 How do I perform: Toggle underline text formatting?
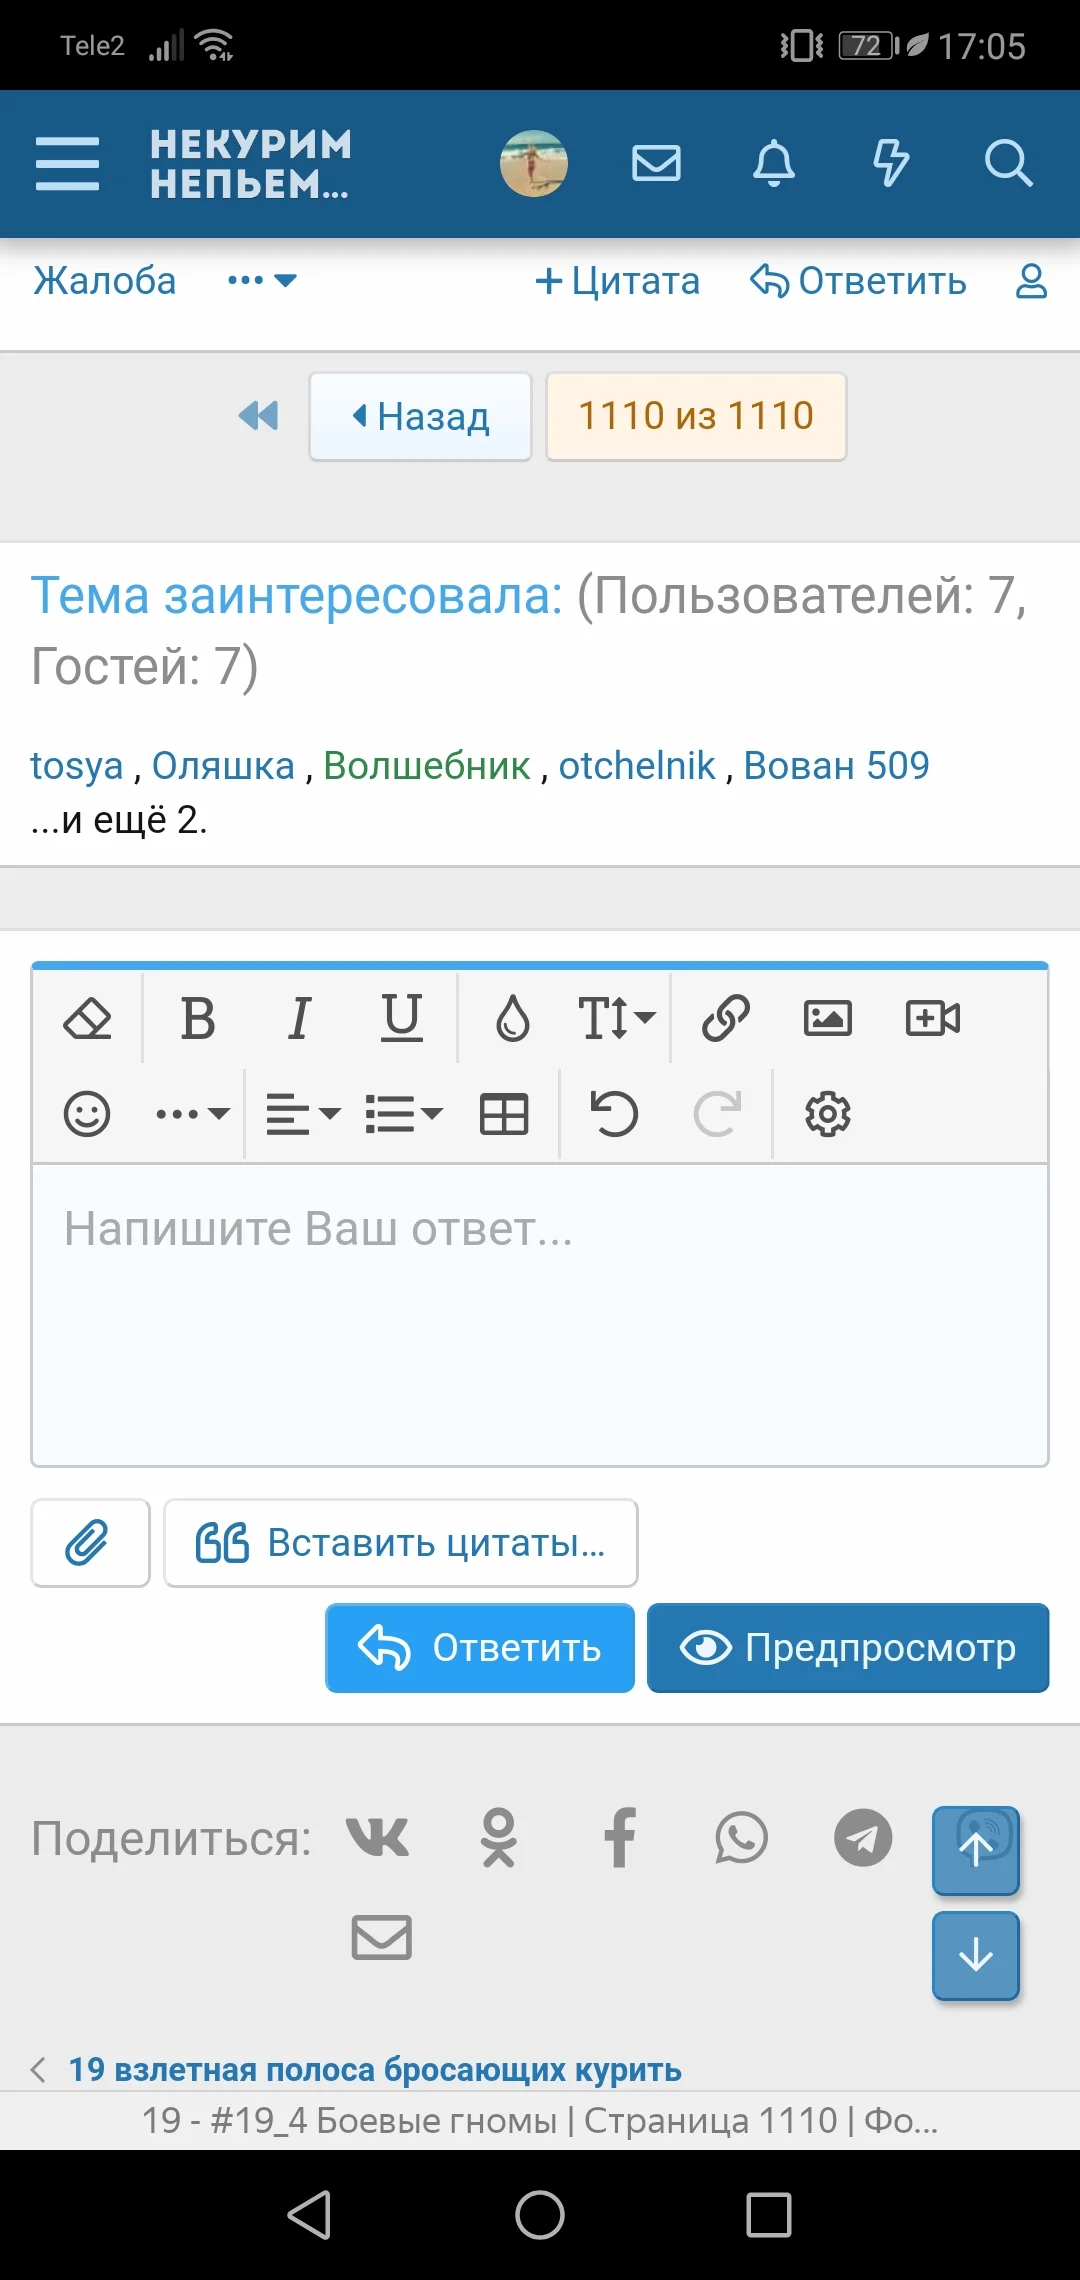(401, 1019)
